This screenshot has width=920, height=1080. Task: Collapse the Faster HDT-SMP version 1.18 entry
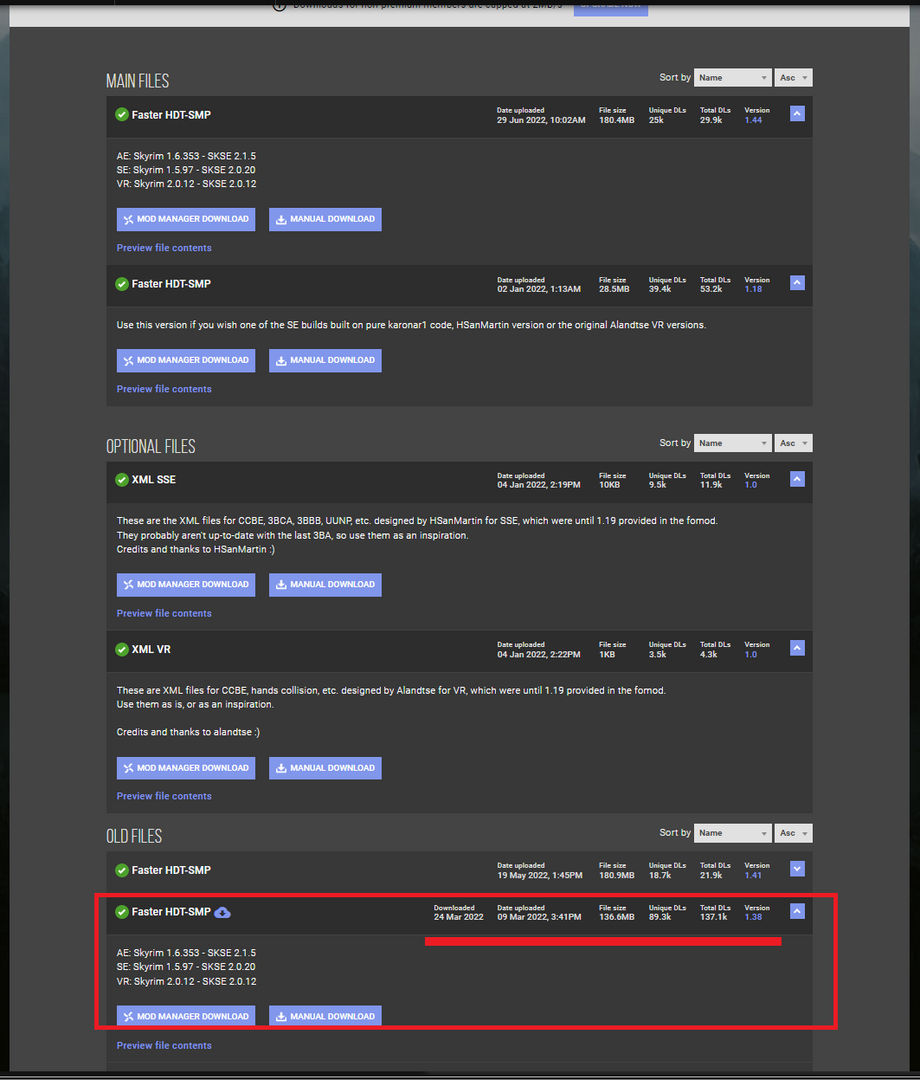pos(797,283)
